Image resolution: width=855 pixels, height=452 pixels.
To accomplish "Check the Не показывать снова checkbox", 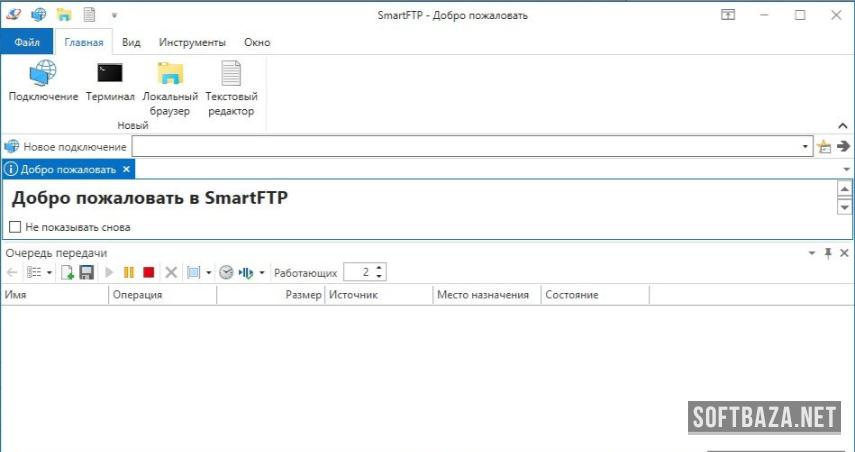I will [15, 227].
